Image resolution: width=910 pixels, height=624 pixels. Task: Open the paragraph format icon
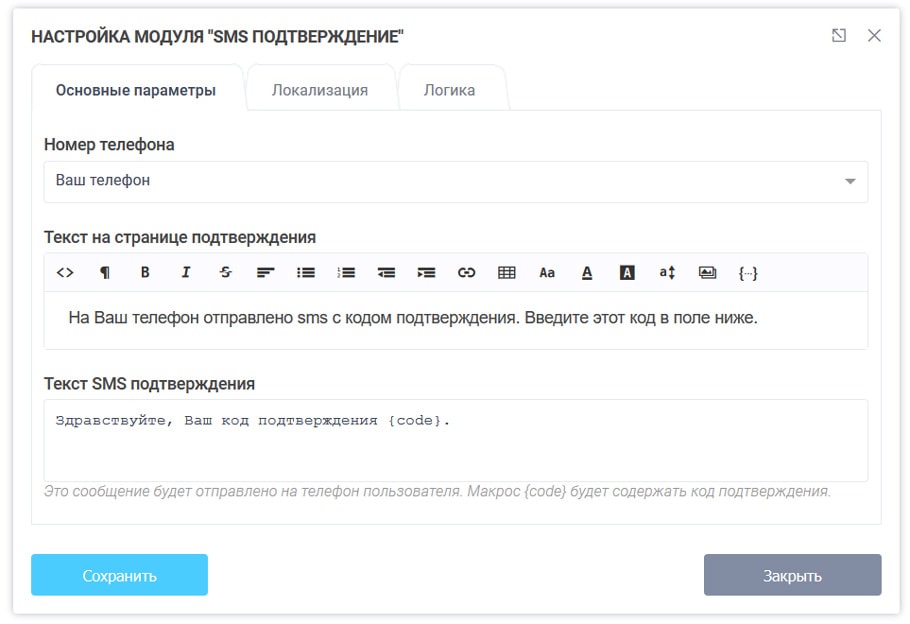[104, 271]
